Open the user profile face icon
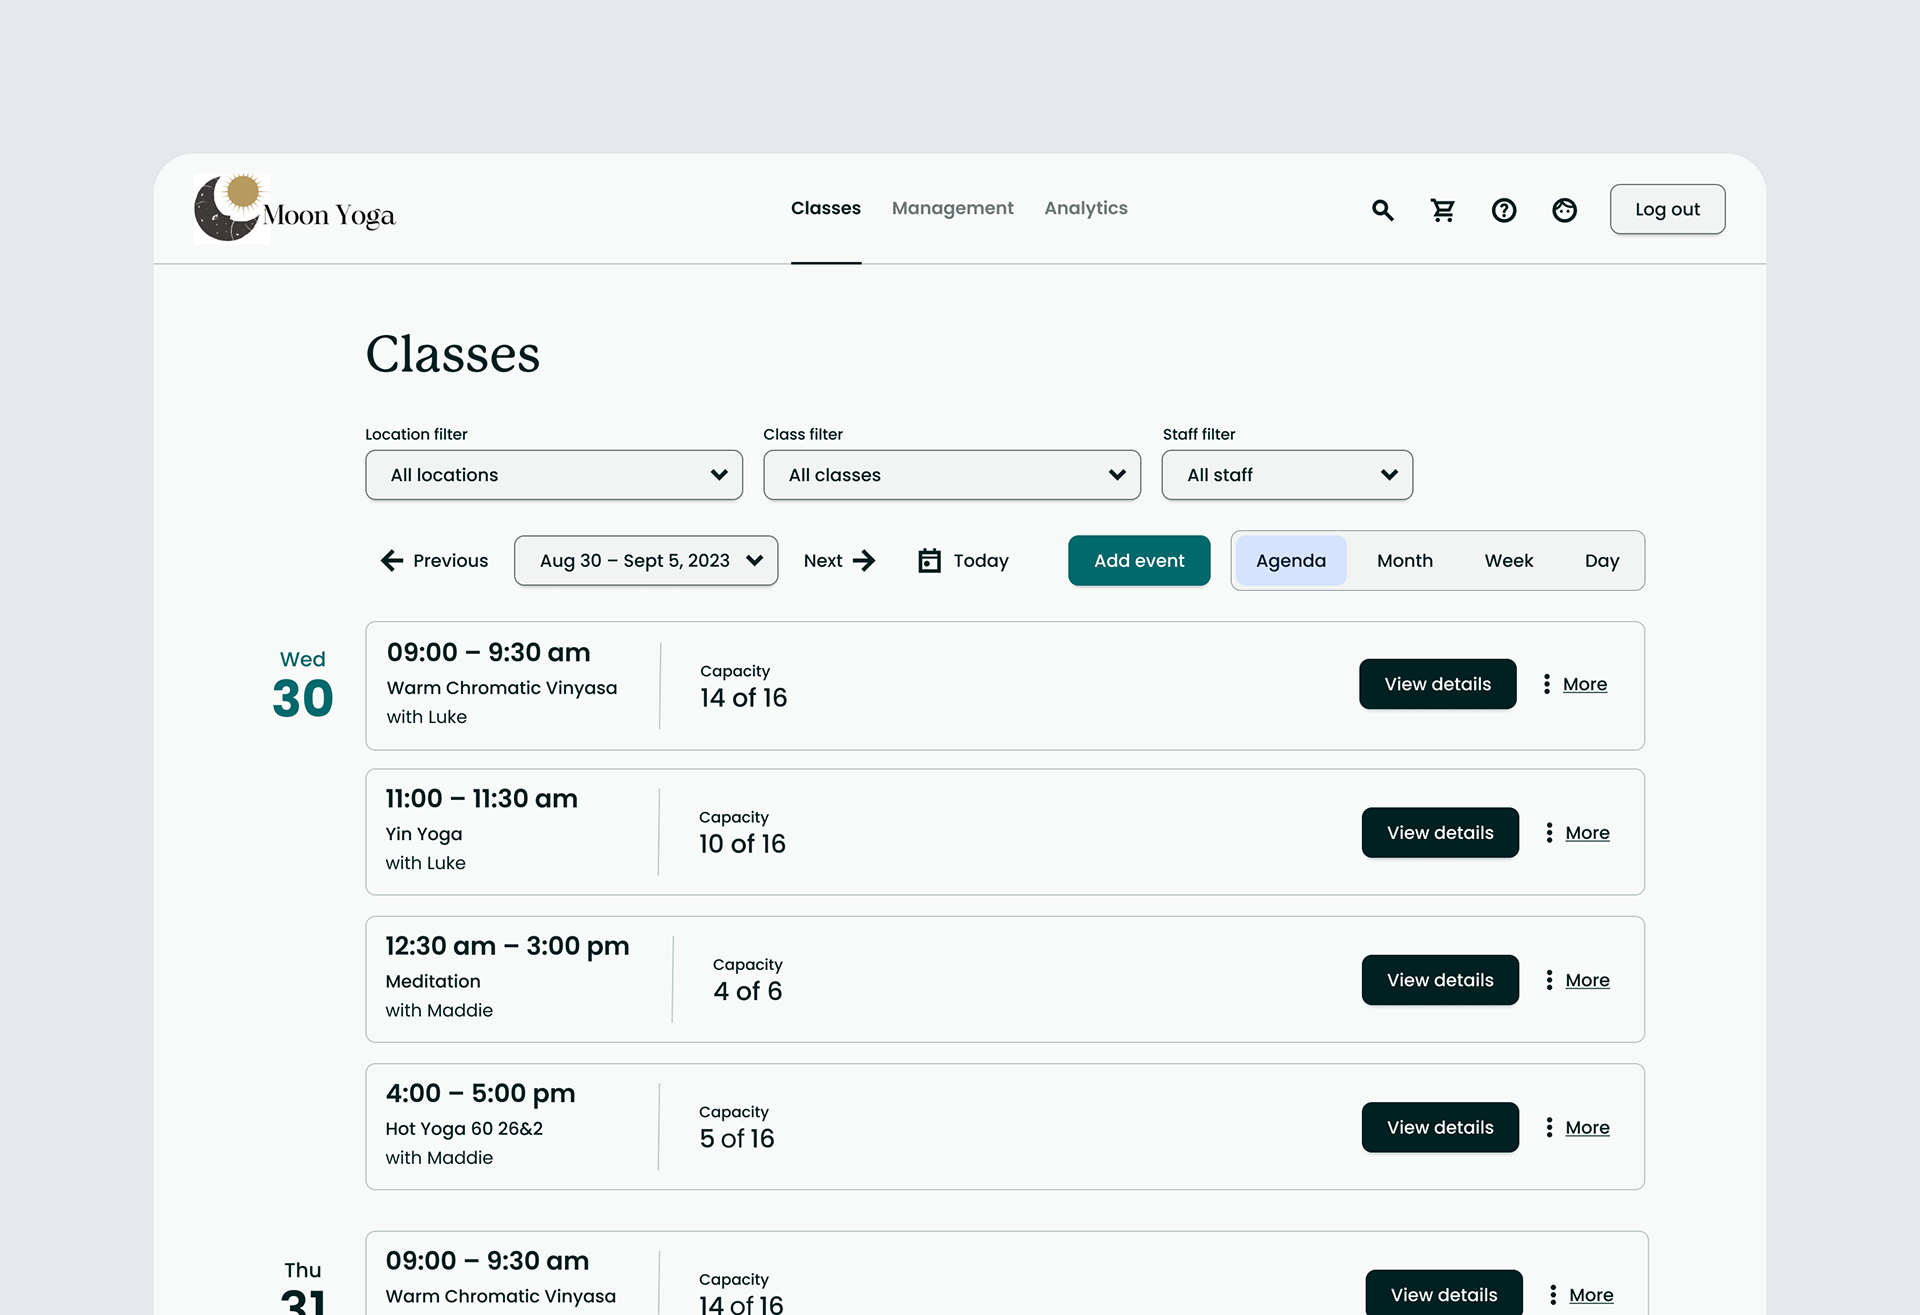This screenshot has width=1920, height=1315. pos(1564,210)
